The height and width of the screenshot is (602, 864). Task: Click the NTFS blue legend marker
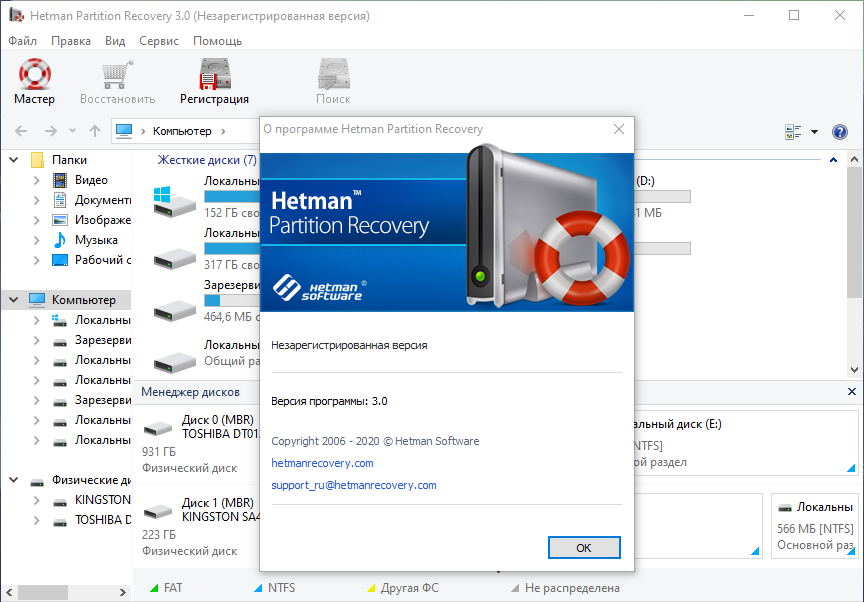tap(258, 588)
